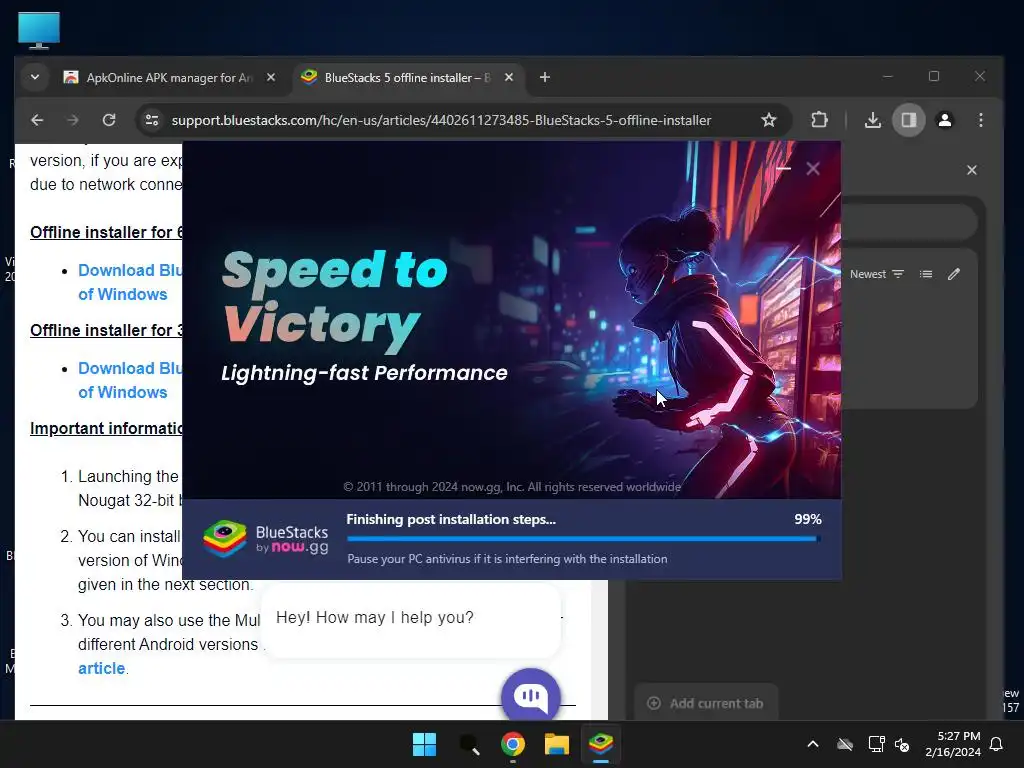The width and height of the screenshot is (1024, 768).
Task: Close the ApkOnline APK manager tab
Action: (x=271, y=77)
